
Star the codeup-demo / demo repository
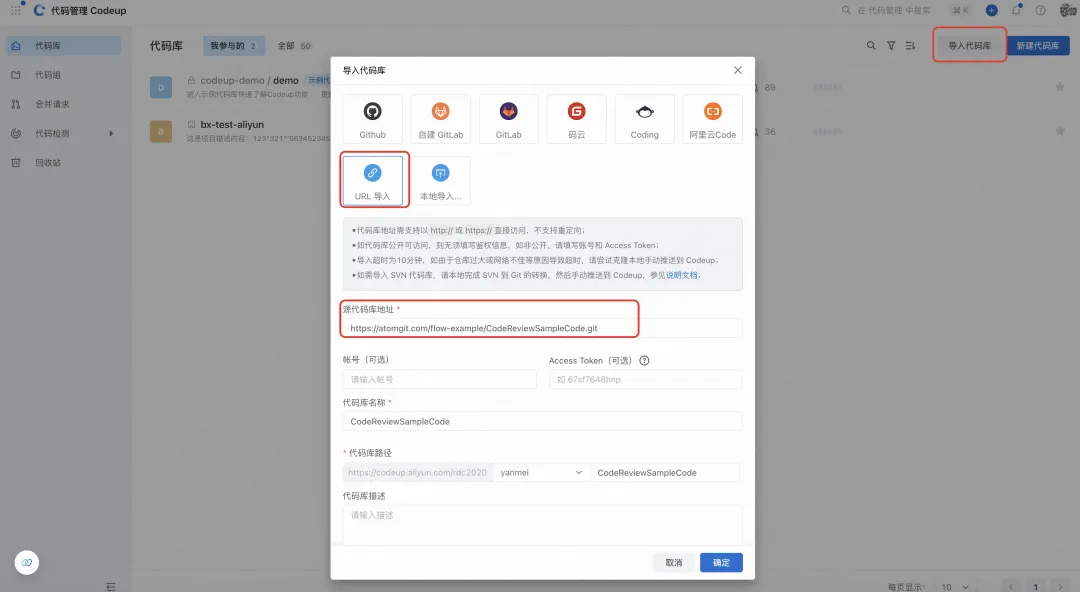click(1059, 87)
